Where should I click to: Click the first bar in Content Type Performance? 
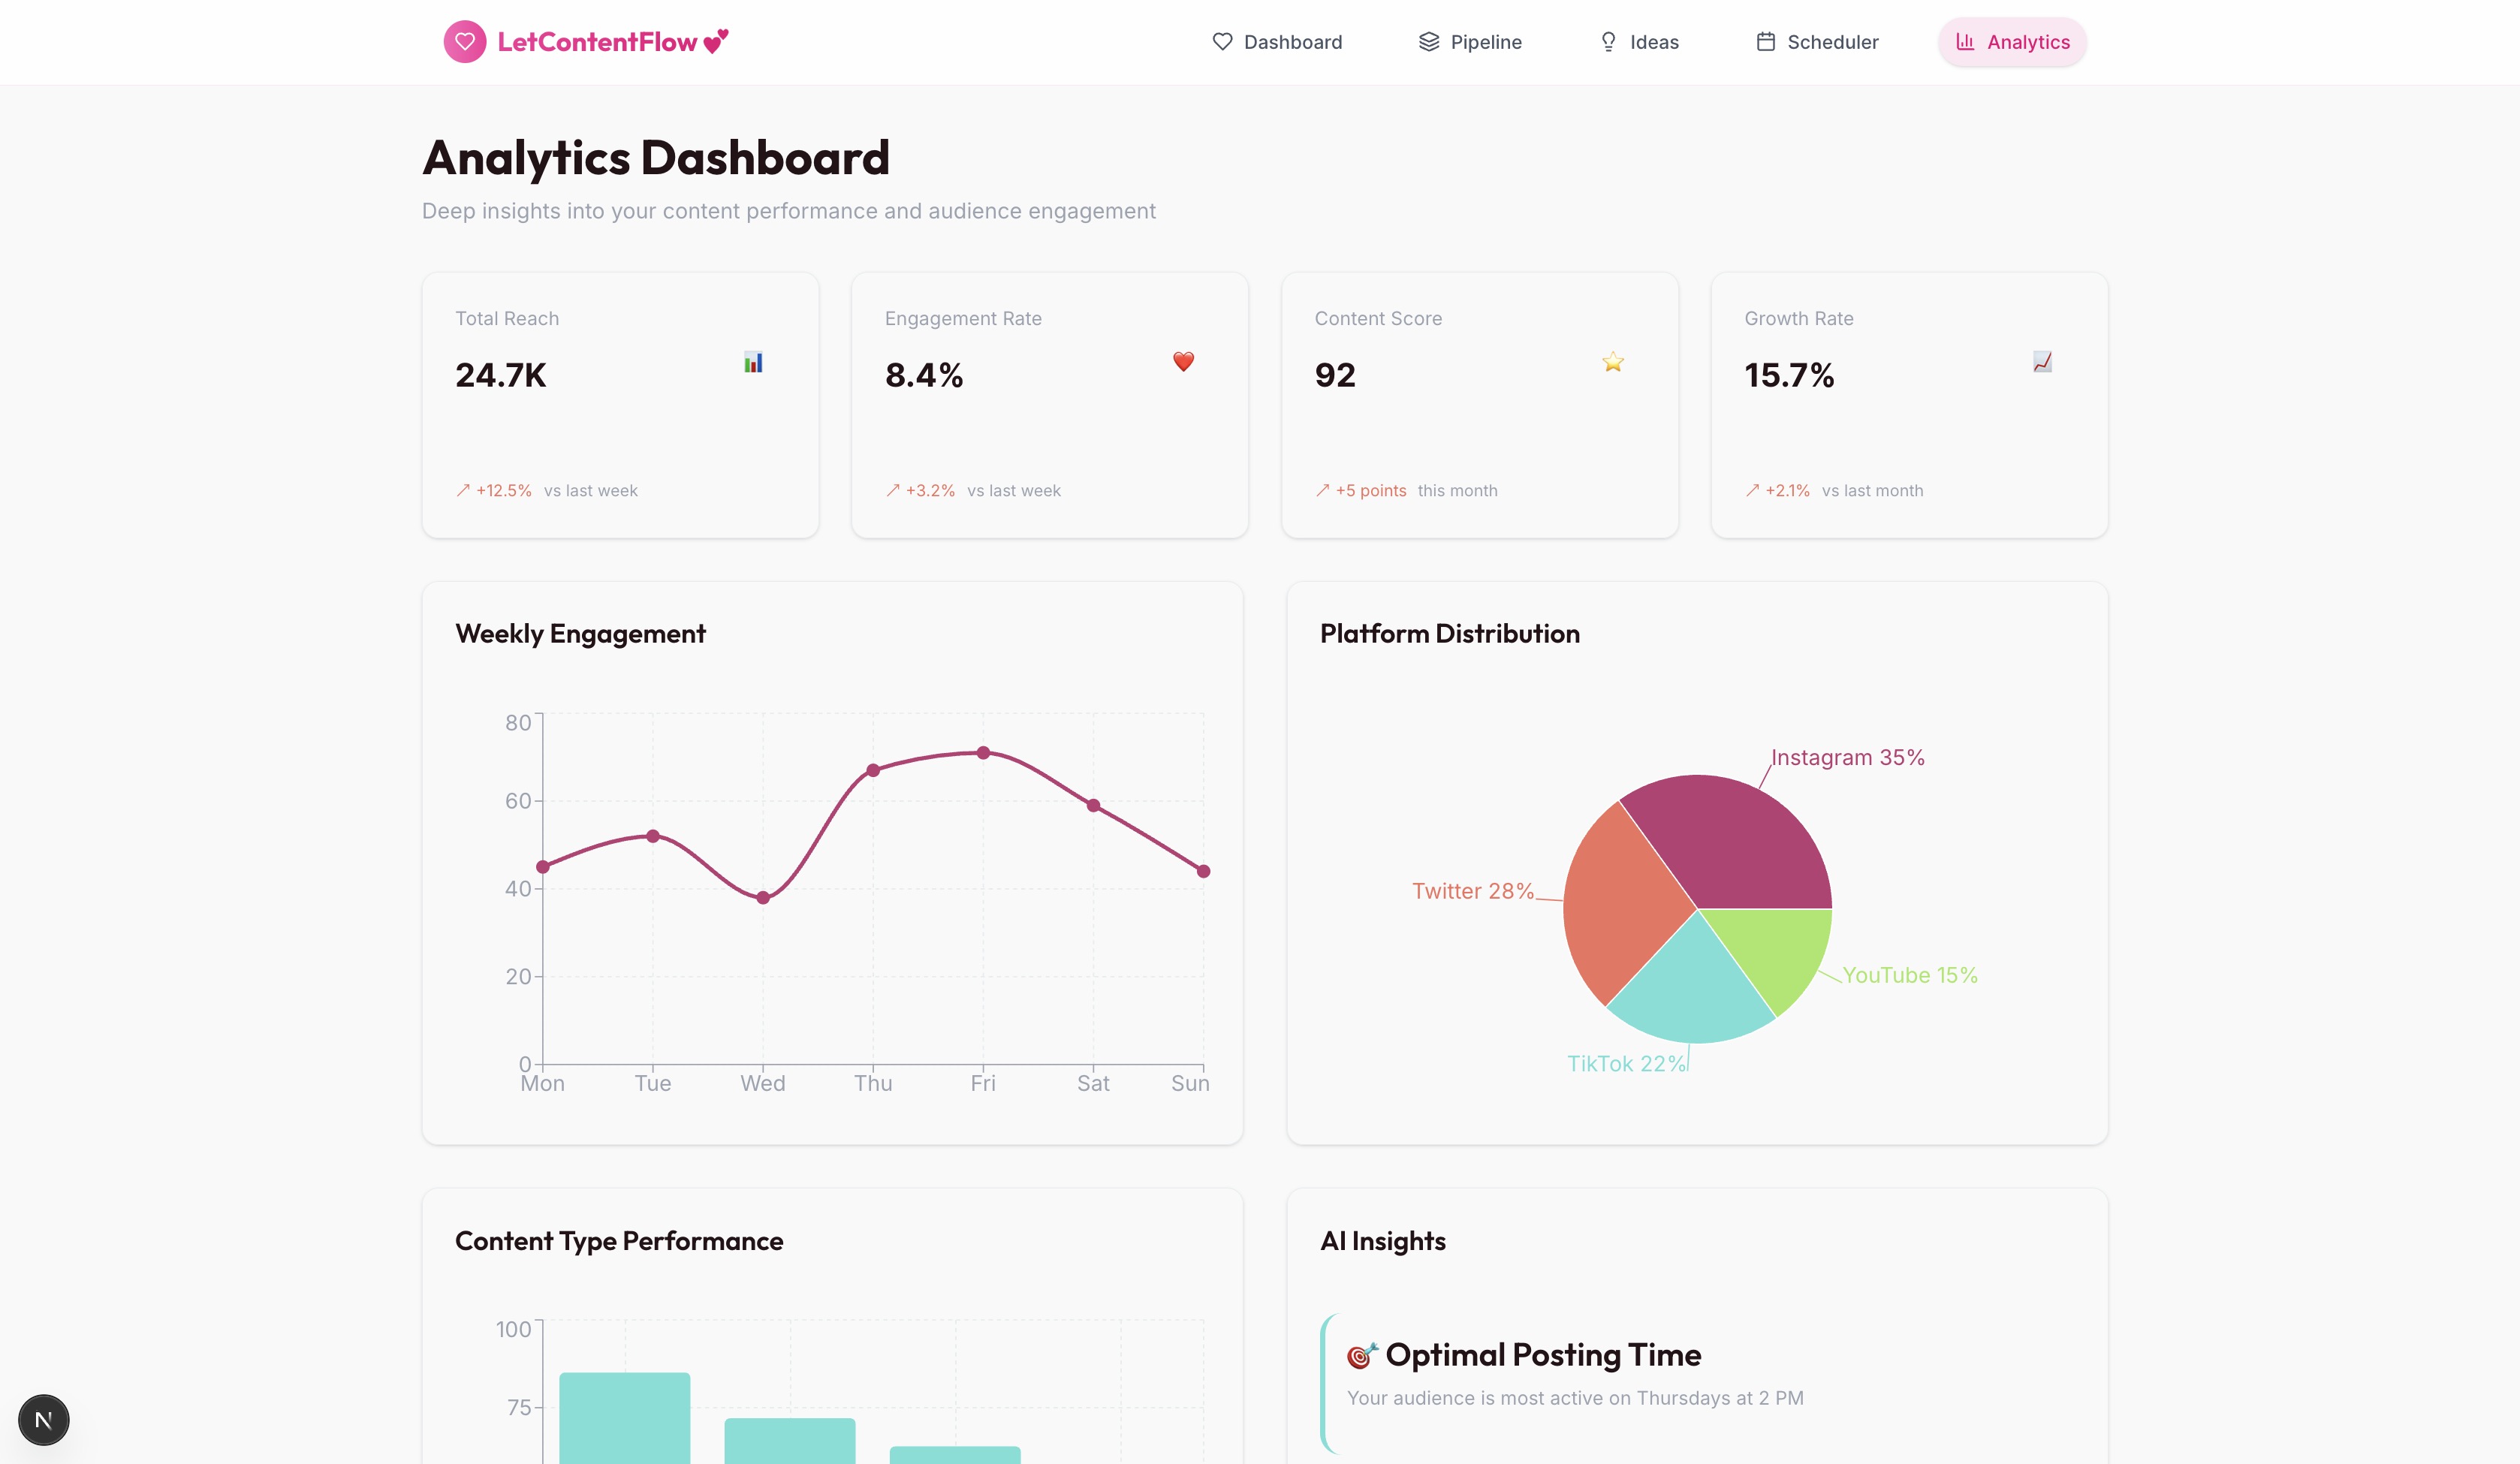coord(624,1420)
